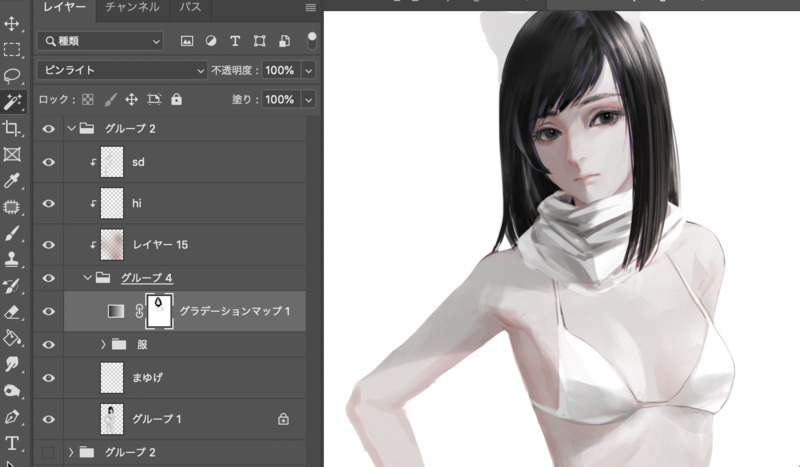Filter layers by adjustment layer icon
This screenshot has height=467, width=800.
(211, 41)
